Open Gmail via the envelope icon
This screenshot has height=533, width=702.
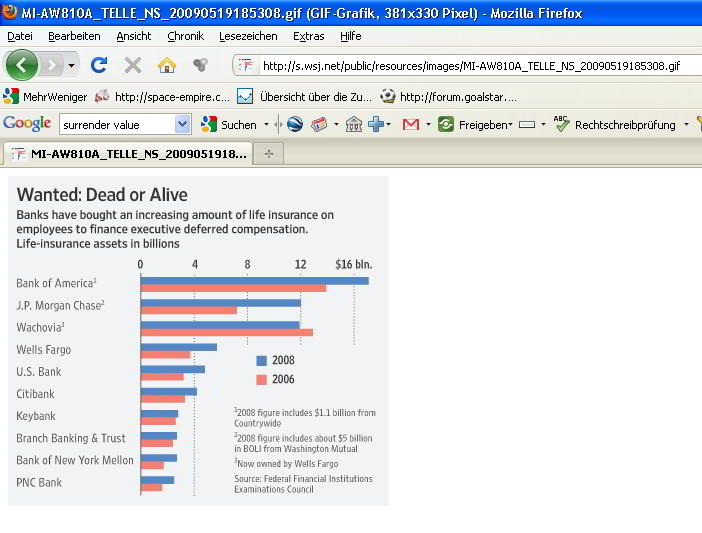[x=411, y=124]
